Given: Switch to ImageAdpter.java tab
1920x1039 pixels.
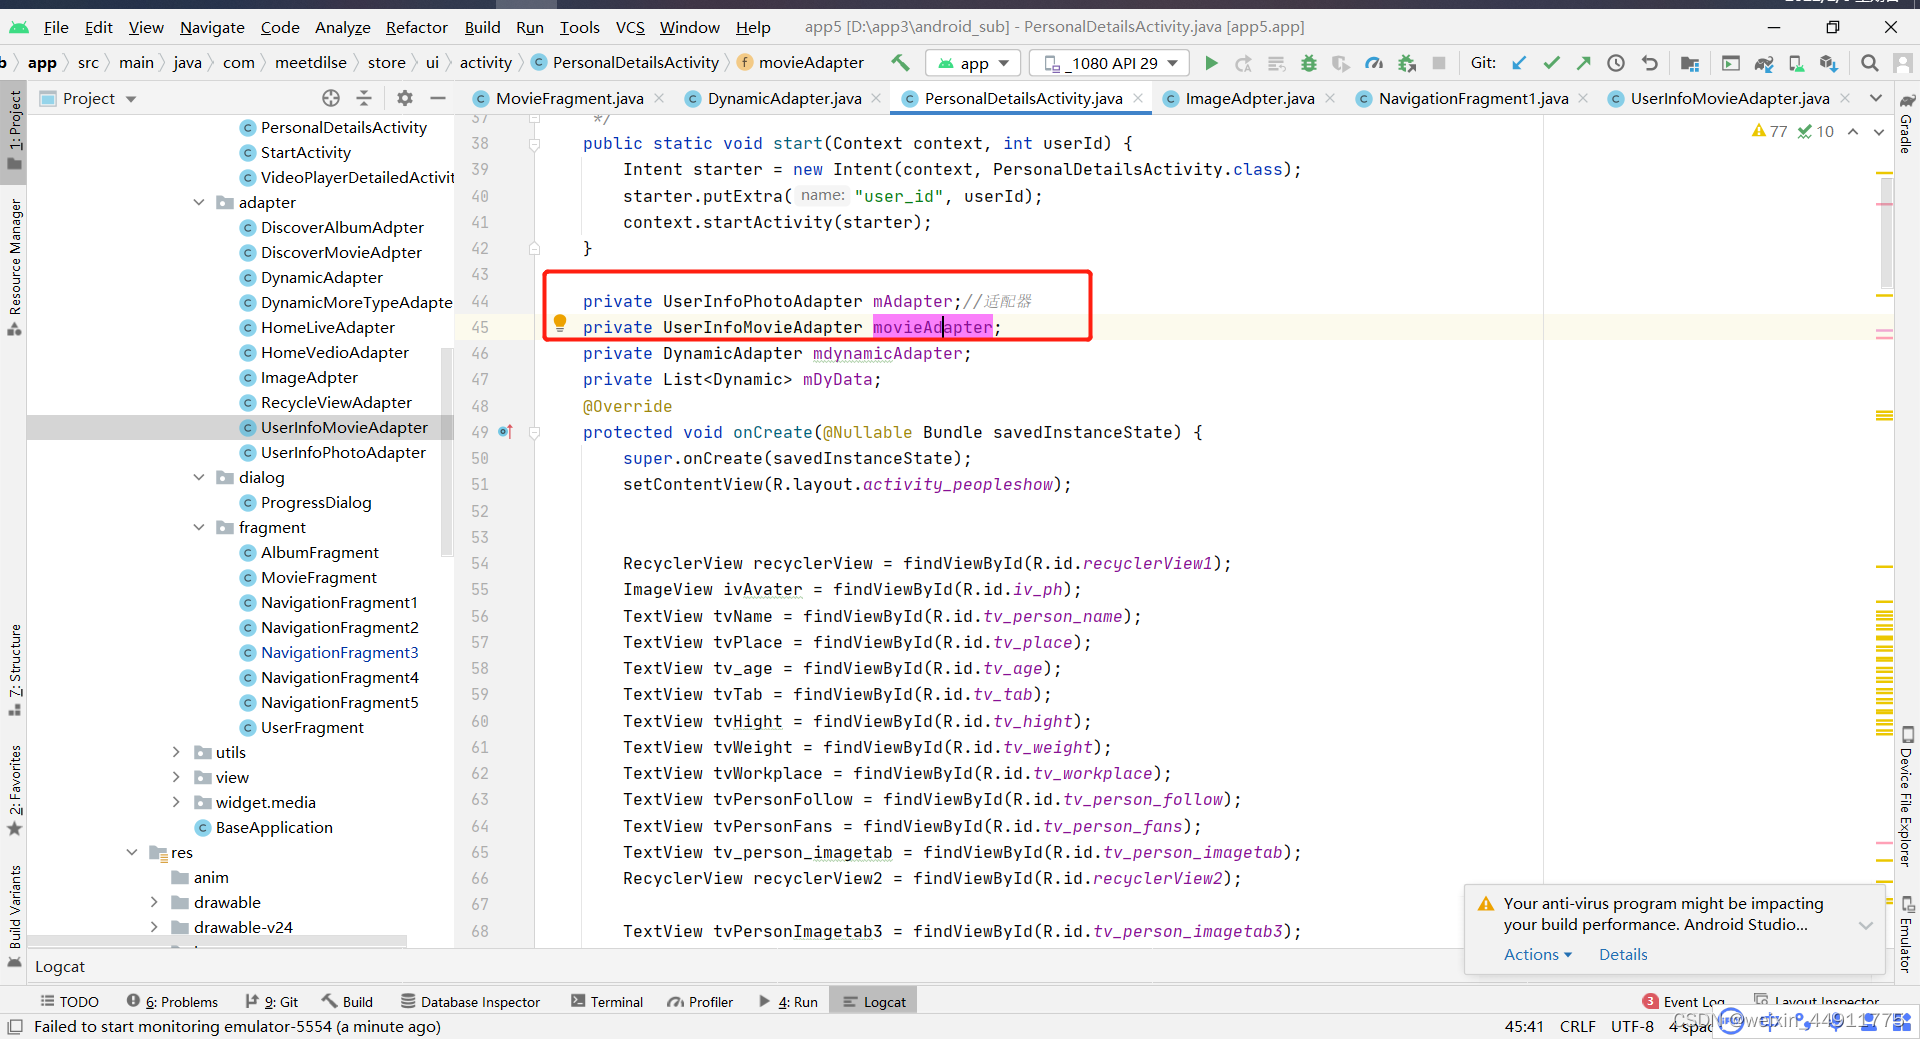Looking at the screenshot, I should (1250, 98).
